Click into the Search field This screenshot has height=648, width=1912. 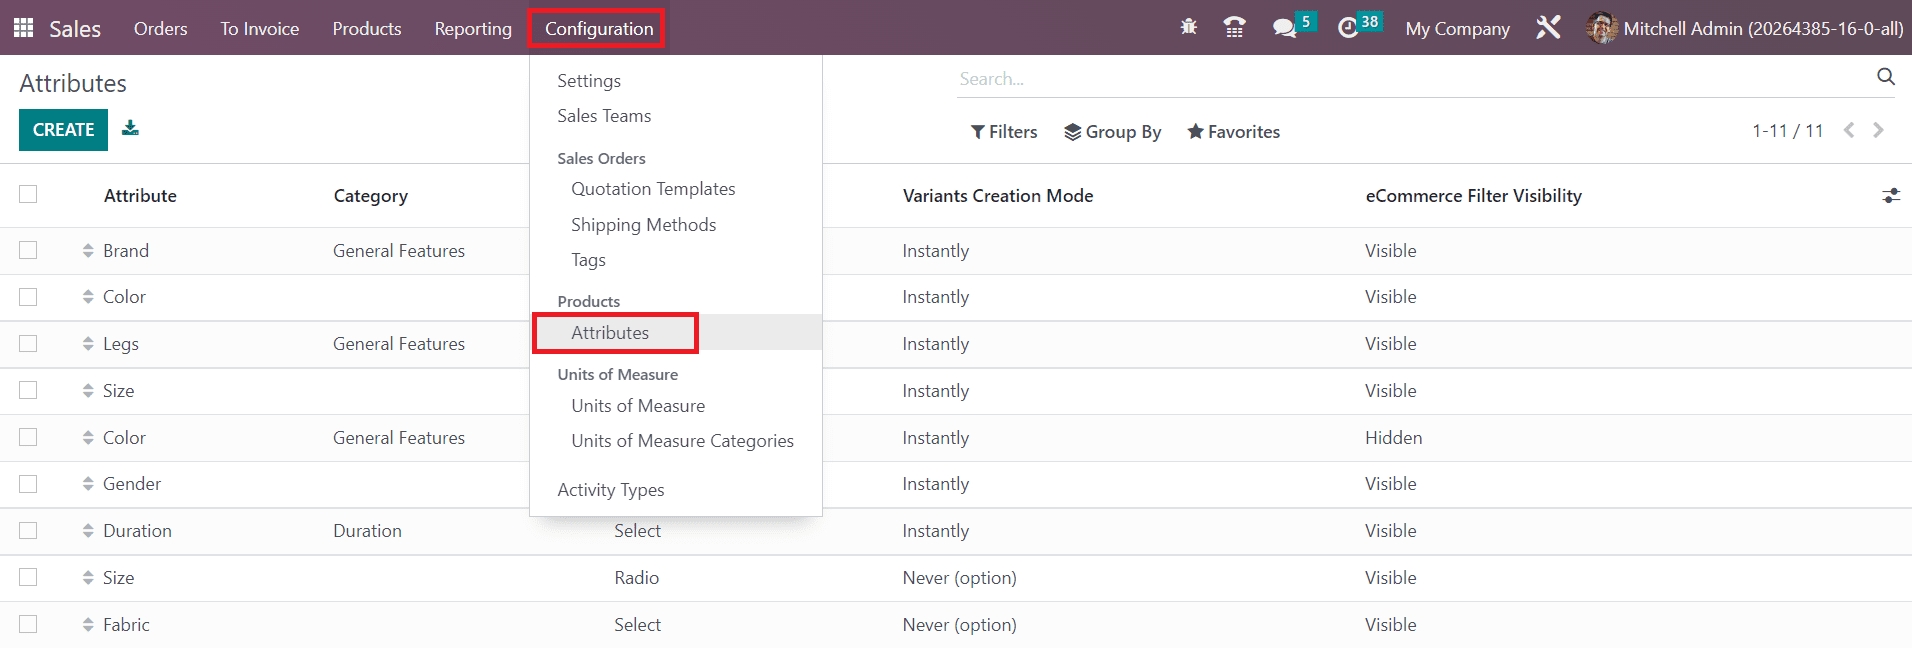pos(1410,79)
